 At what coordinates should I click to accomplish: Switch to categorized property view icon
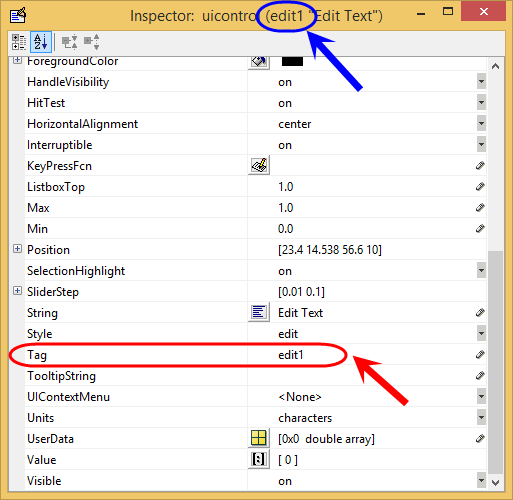click(19, 42)
